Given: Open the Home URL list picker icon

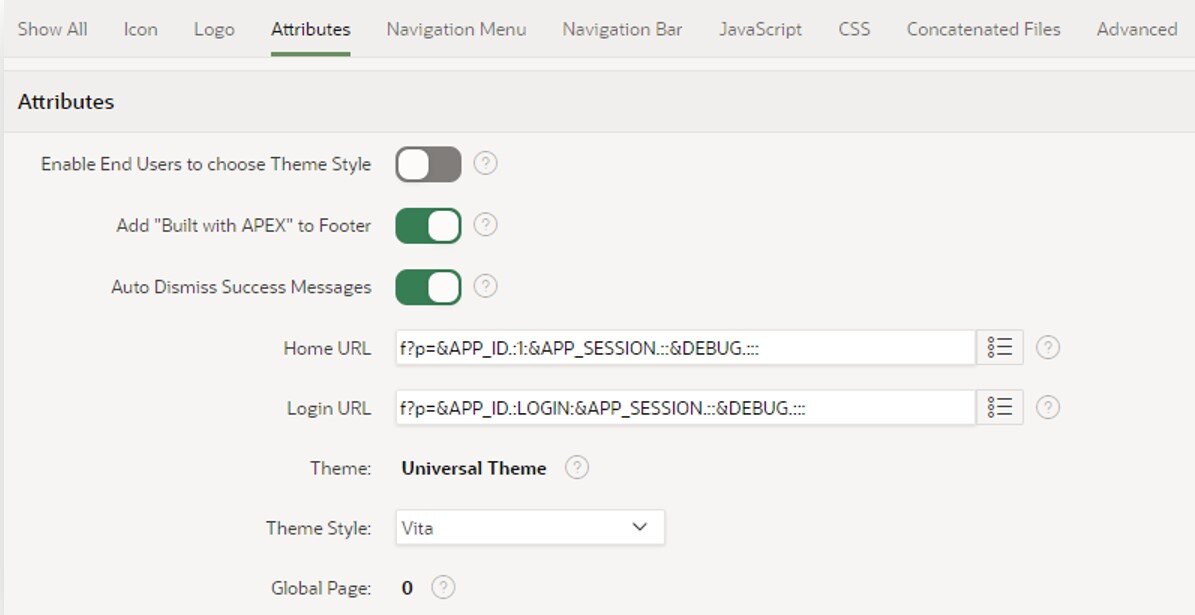Looking at the screenshot, I should coord(999,348).
